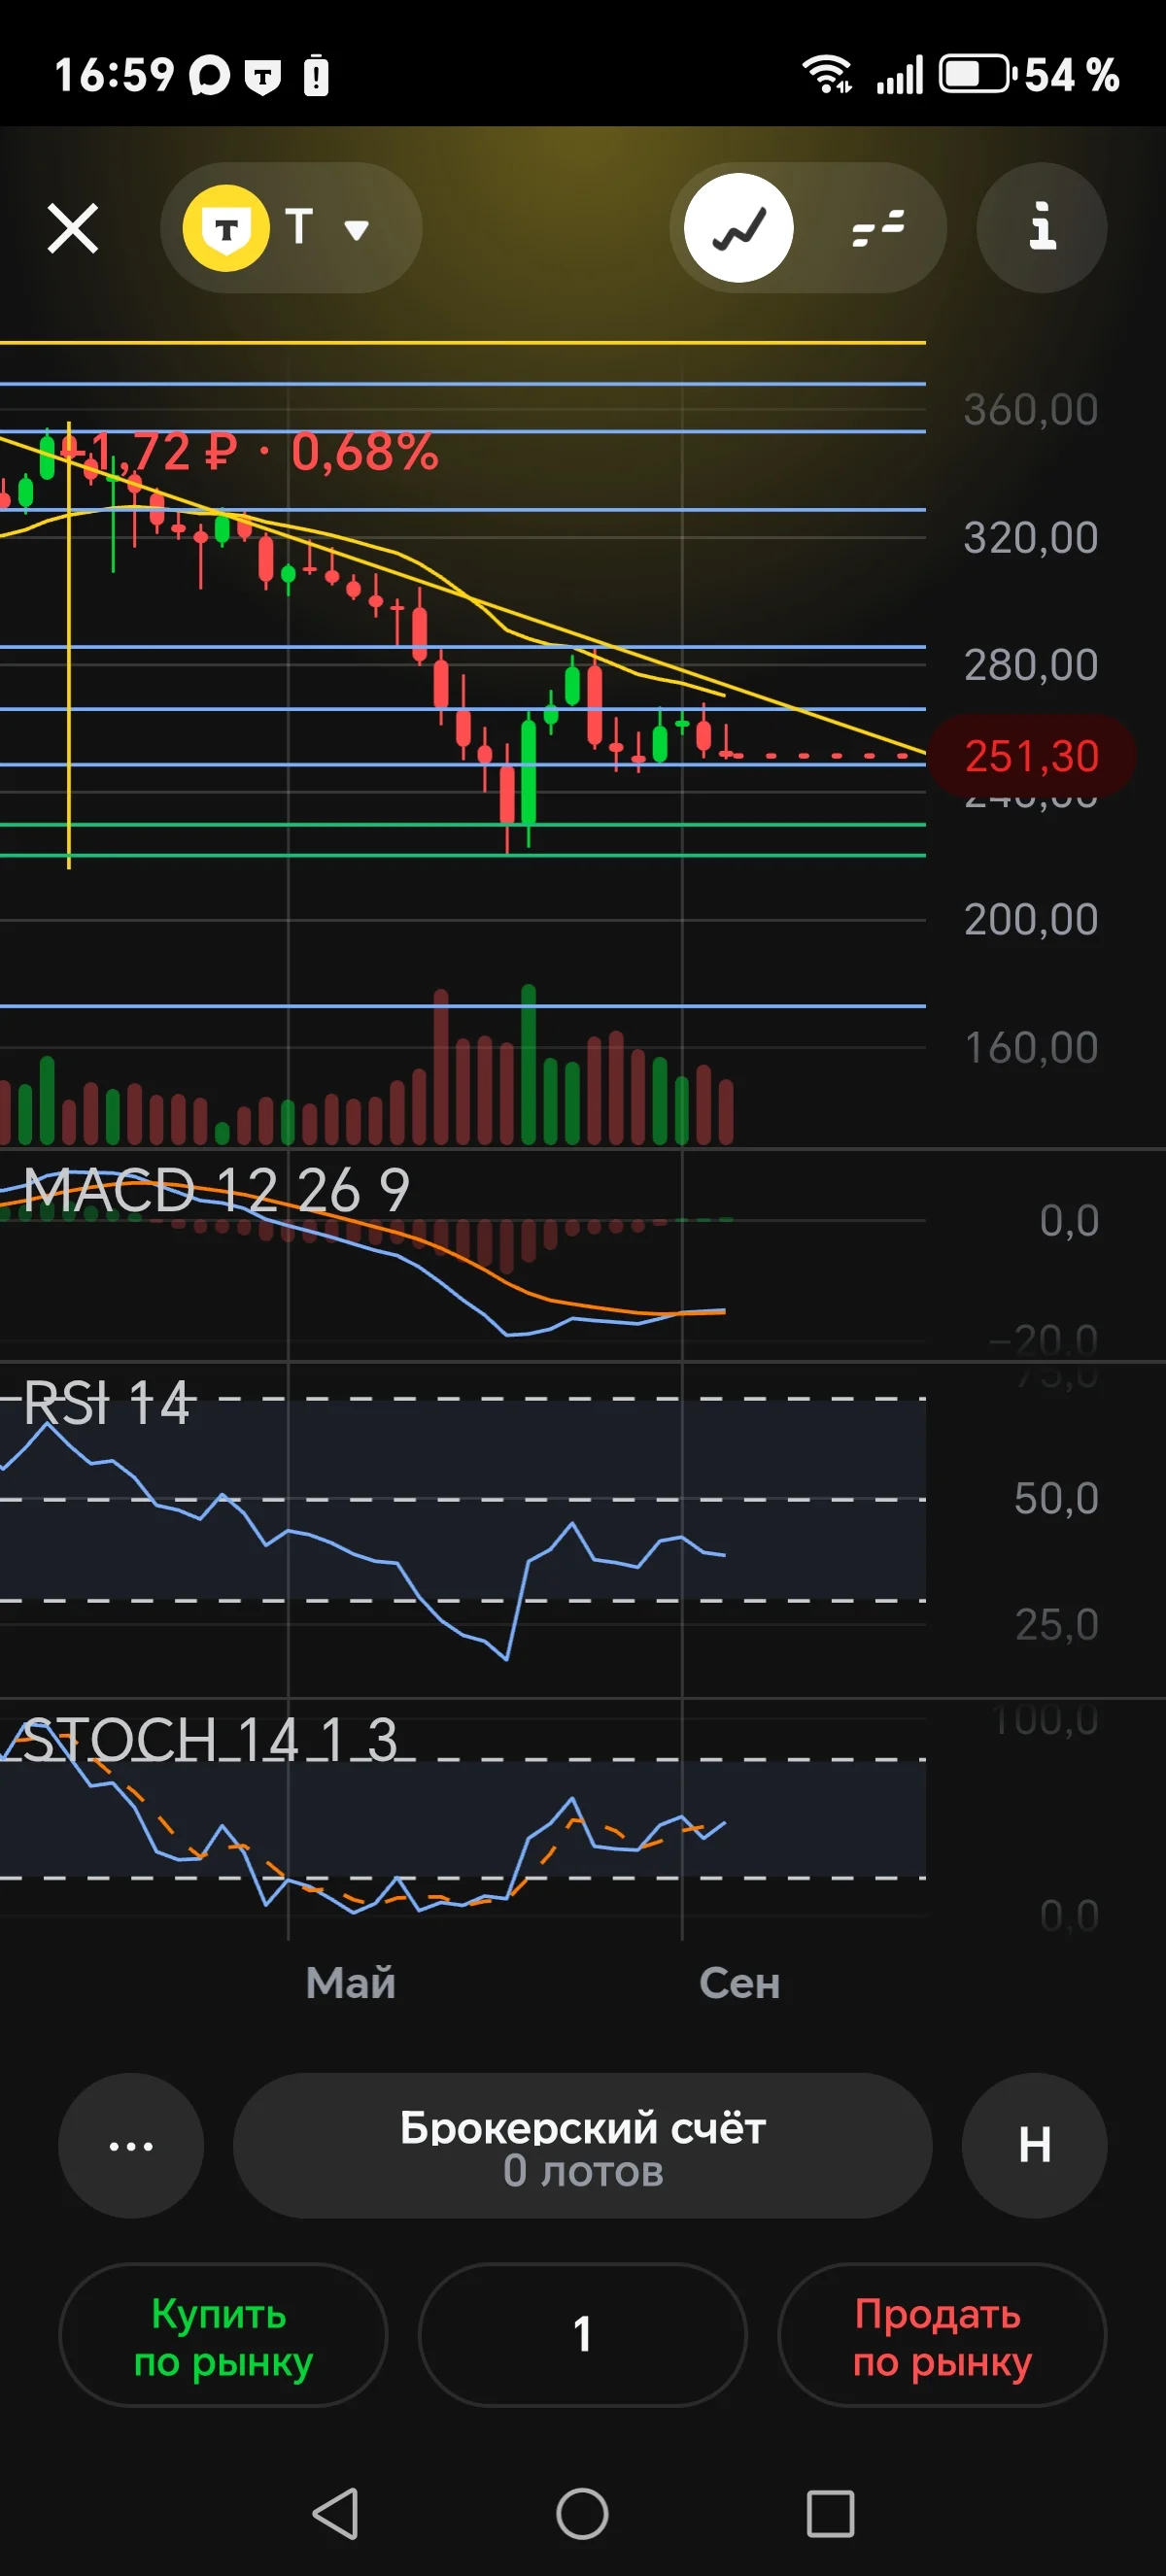Image resolution: width=1166 pixels, height=2576 pixels.
Task: Tap the RSI 50,0 scale label
Action: pos(1056,1498)
